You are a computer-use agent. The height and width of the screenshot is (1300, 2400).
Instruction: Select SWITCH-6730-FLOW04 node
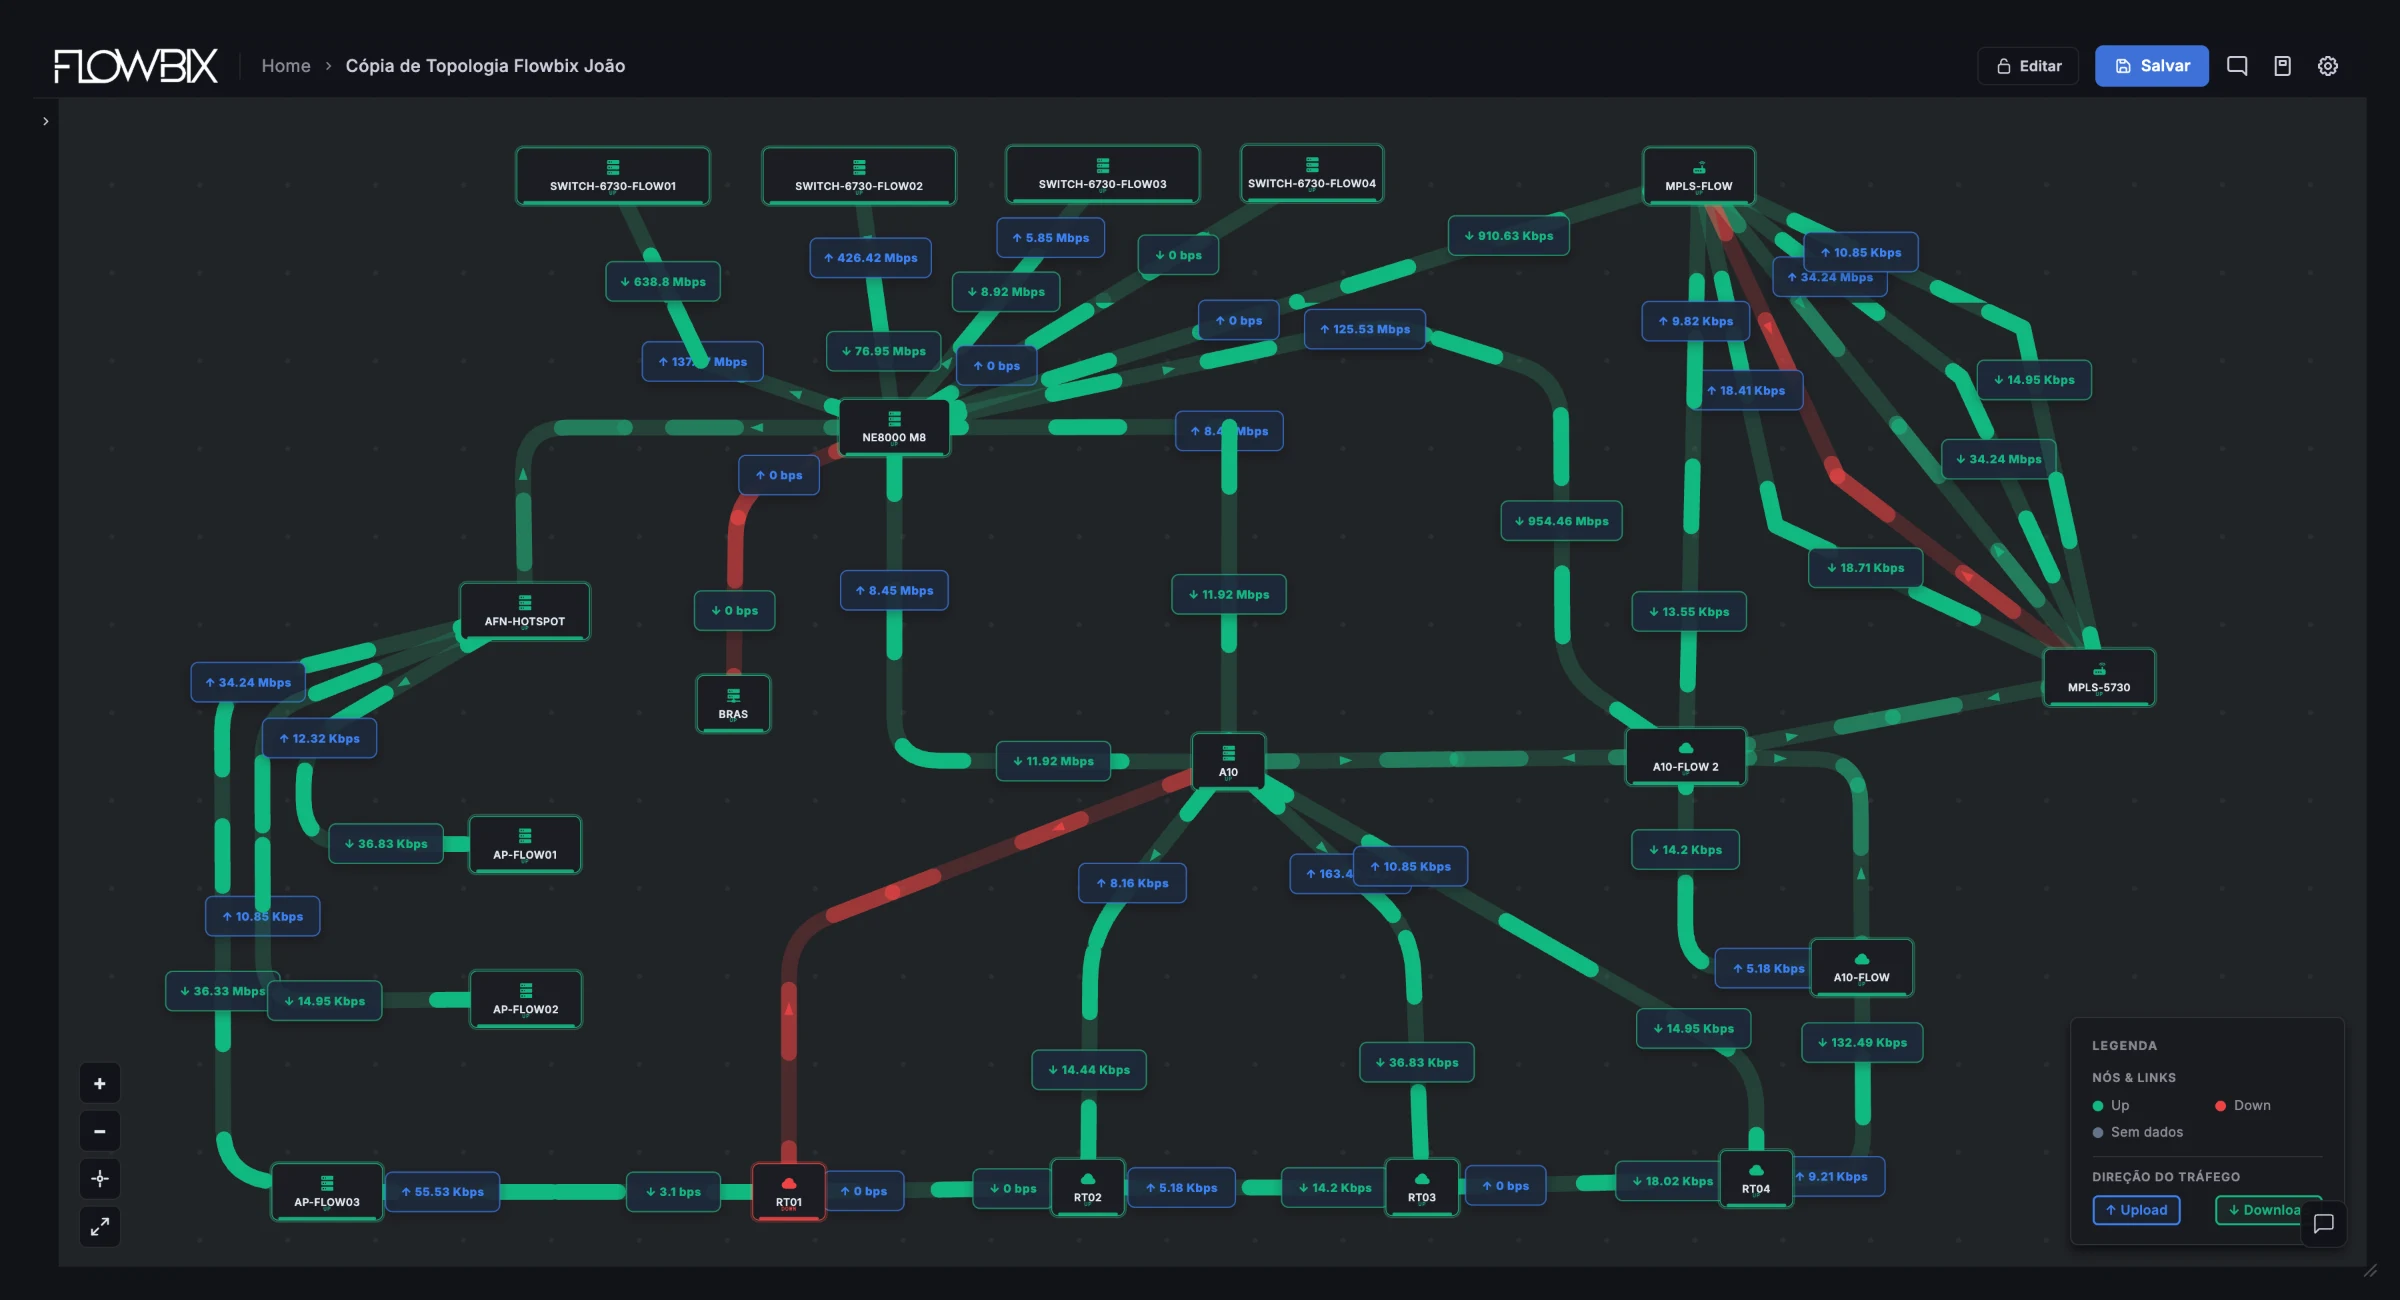pos(1312,173)
